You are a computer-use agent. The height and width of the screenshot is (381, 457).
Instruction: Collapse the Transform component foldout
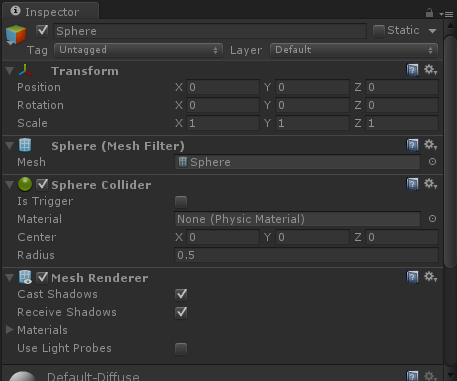pyautogui.click(x=10, y=71)
